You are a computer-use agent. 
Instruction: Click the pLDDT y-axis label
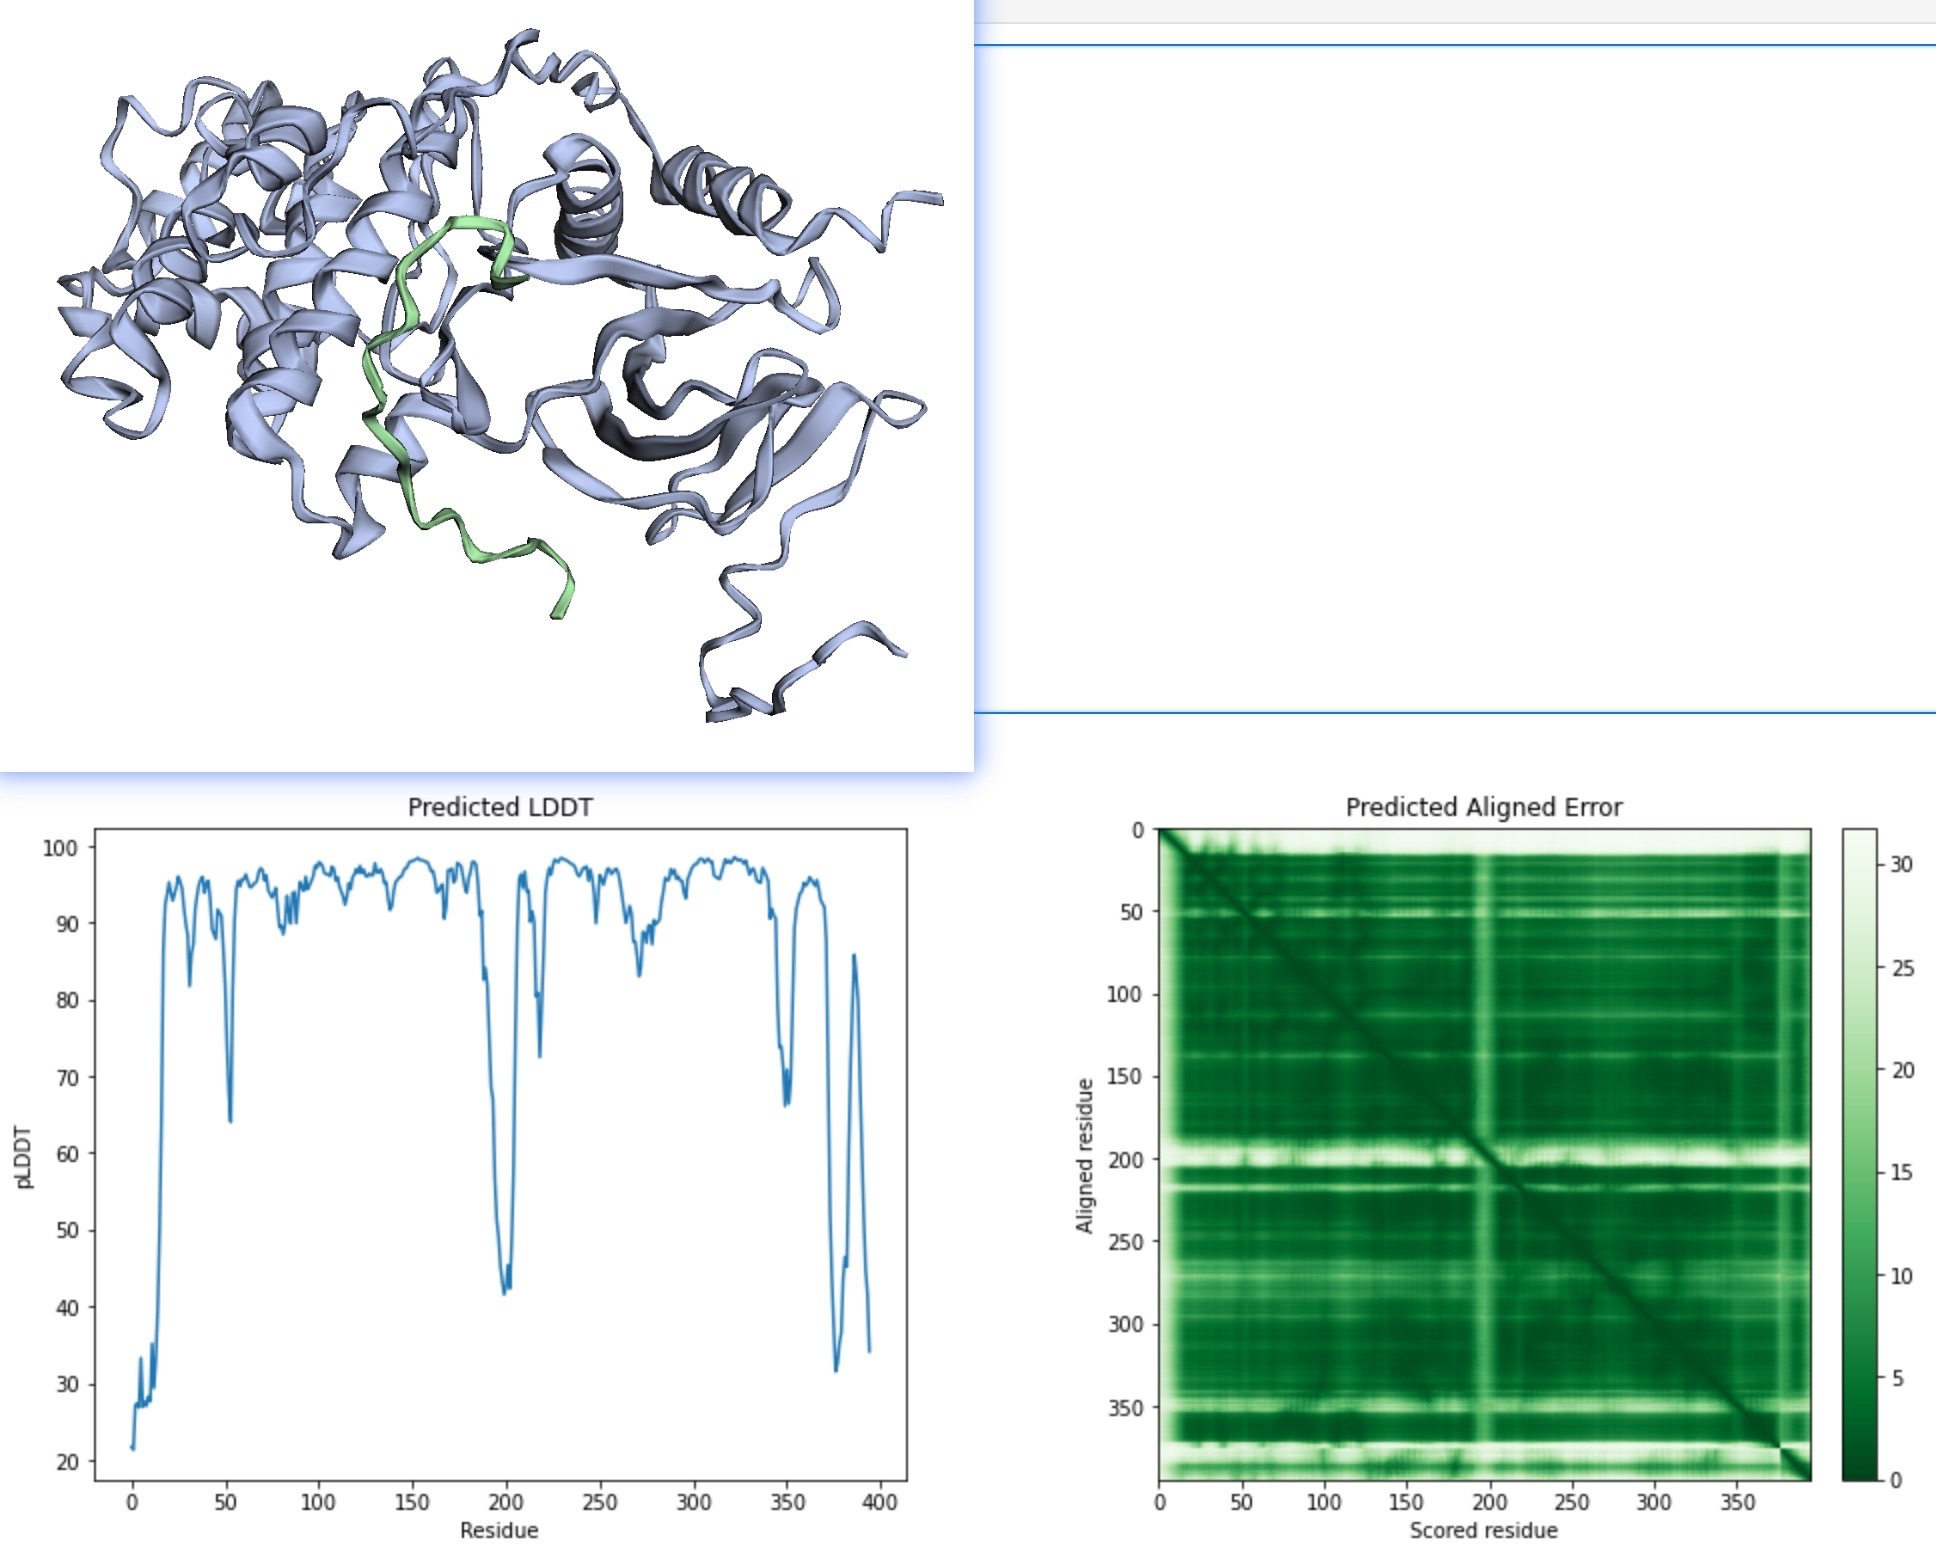click(x=24, y=1156)
